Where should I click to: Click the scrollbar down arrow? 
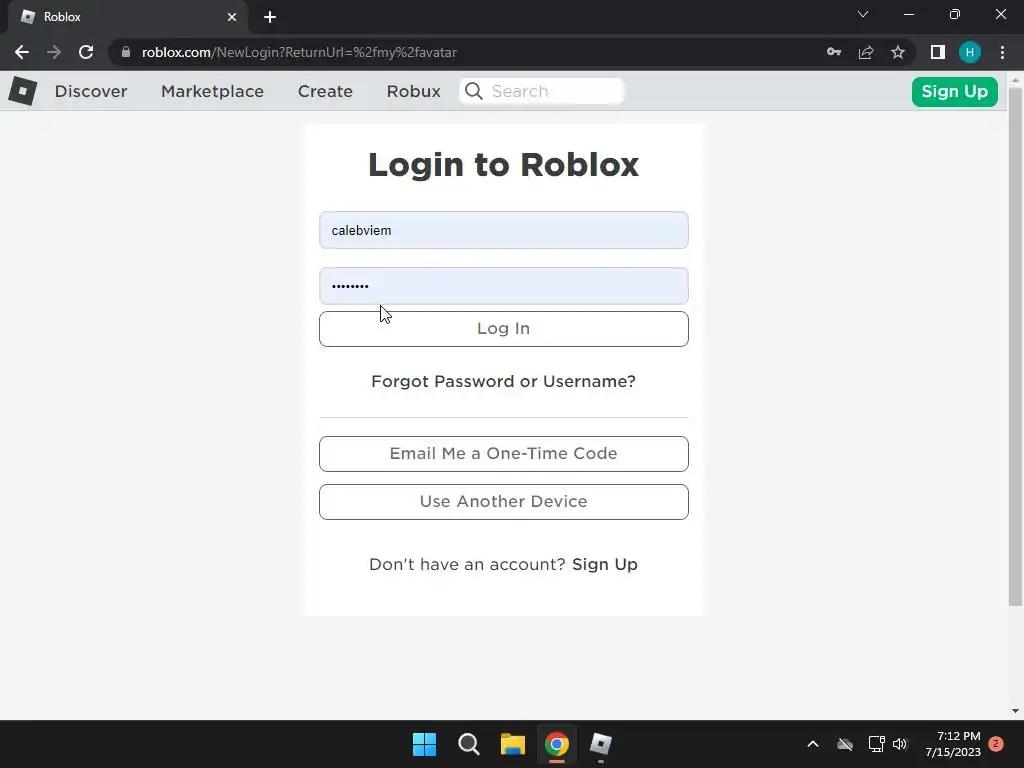click(1015, 711)
